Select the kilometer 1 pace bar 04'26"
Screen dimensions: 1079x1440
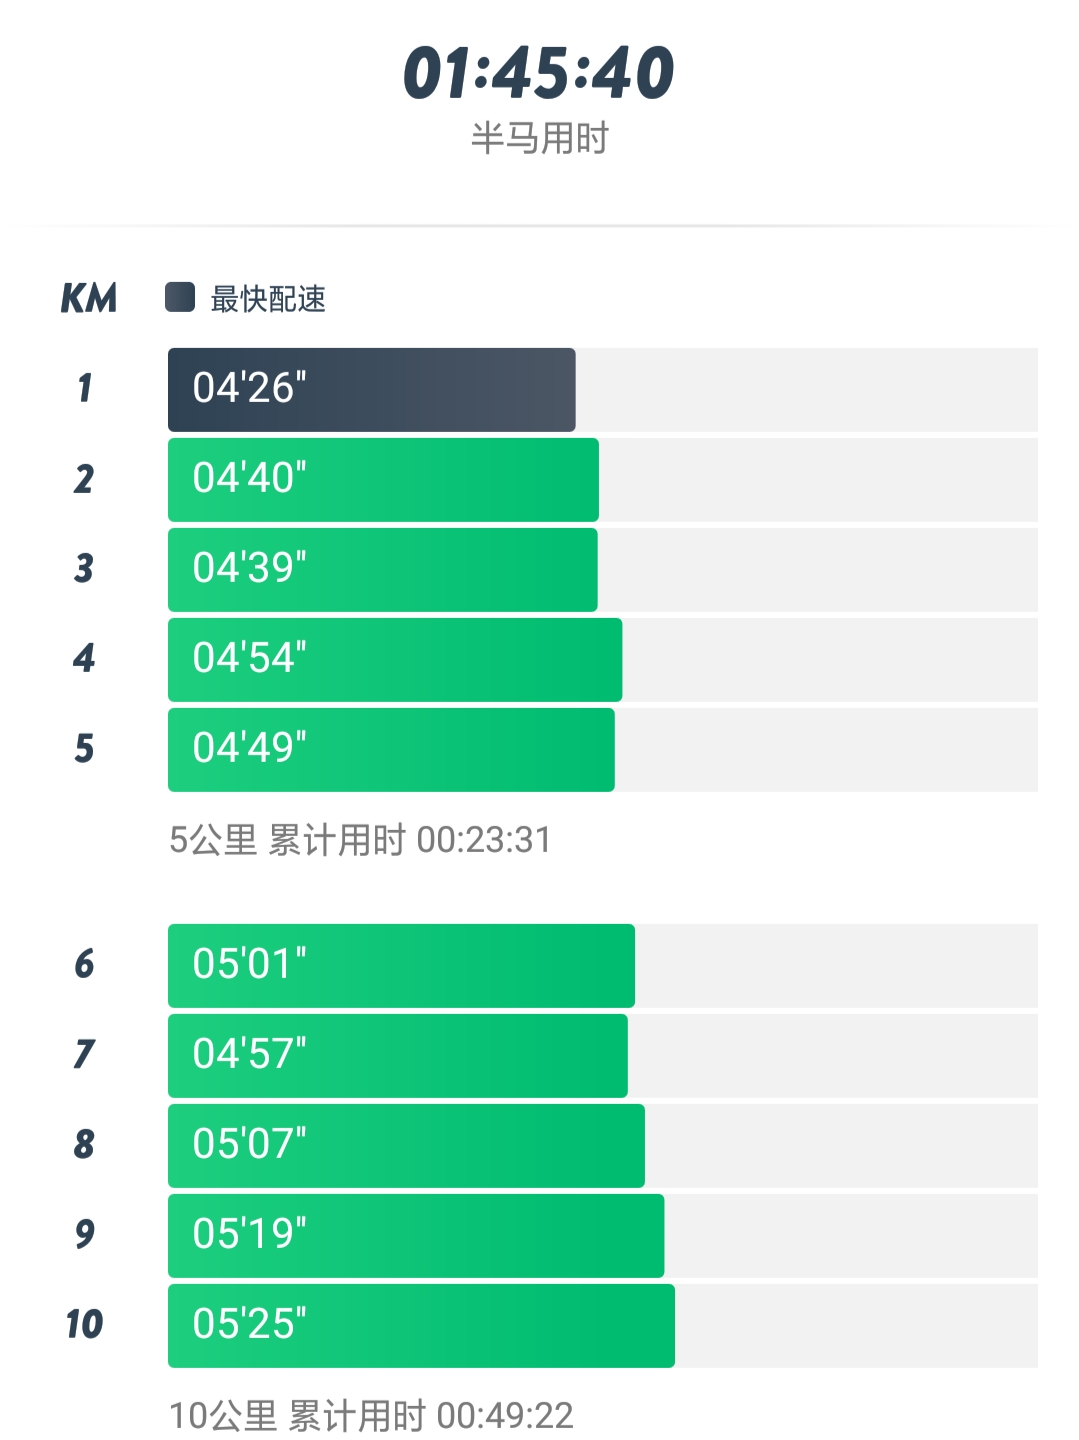[371, 389]
